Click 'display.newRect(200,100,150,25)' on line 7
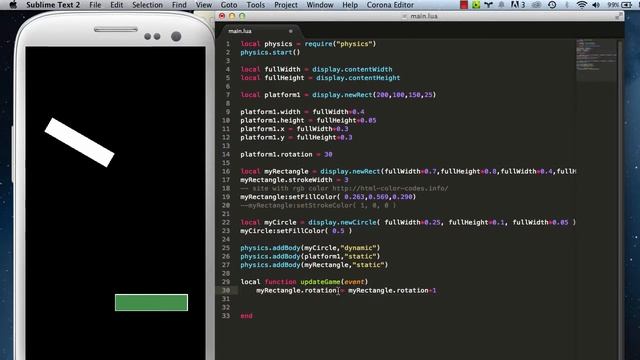The width and height of the screenshot is (640, 360). point(374,95)
